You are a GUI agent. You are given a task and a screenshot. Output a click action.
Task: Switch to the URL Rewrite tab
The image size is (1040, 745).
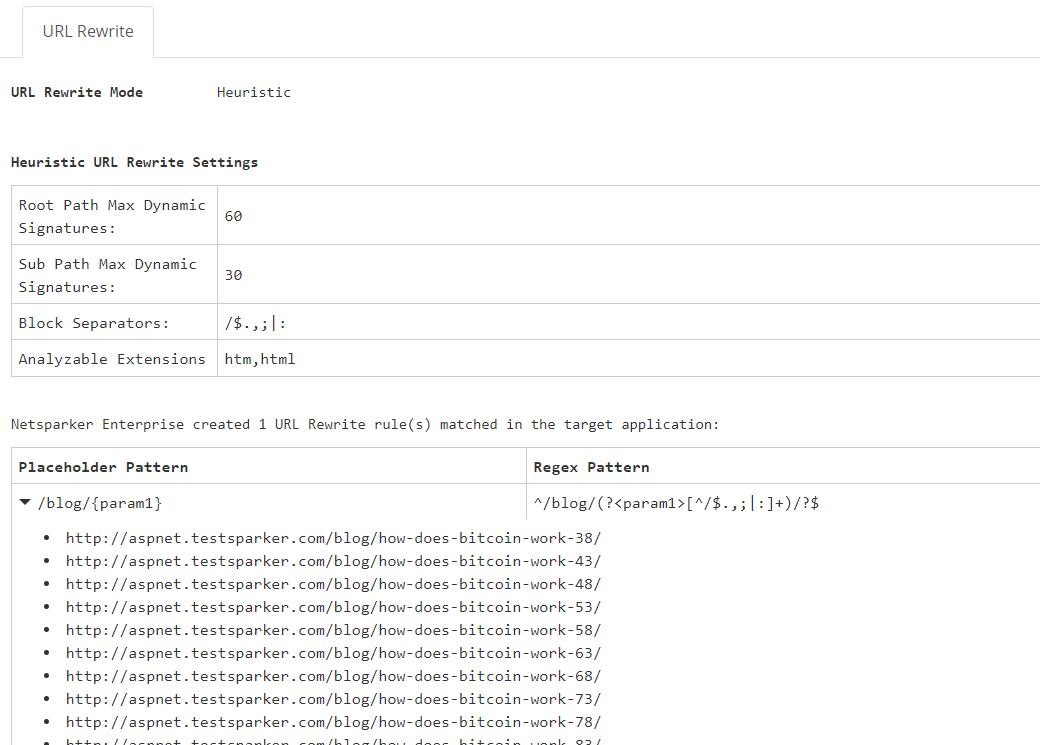(87, 31)
